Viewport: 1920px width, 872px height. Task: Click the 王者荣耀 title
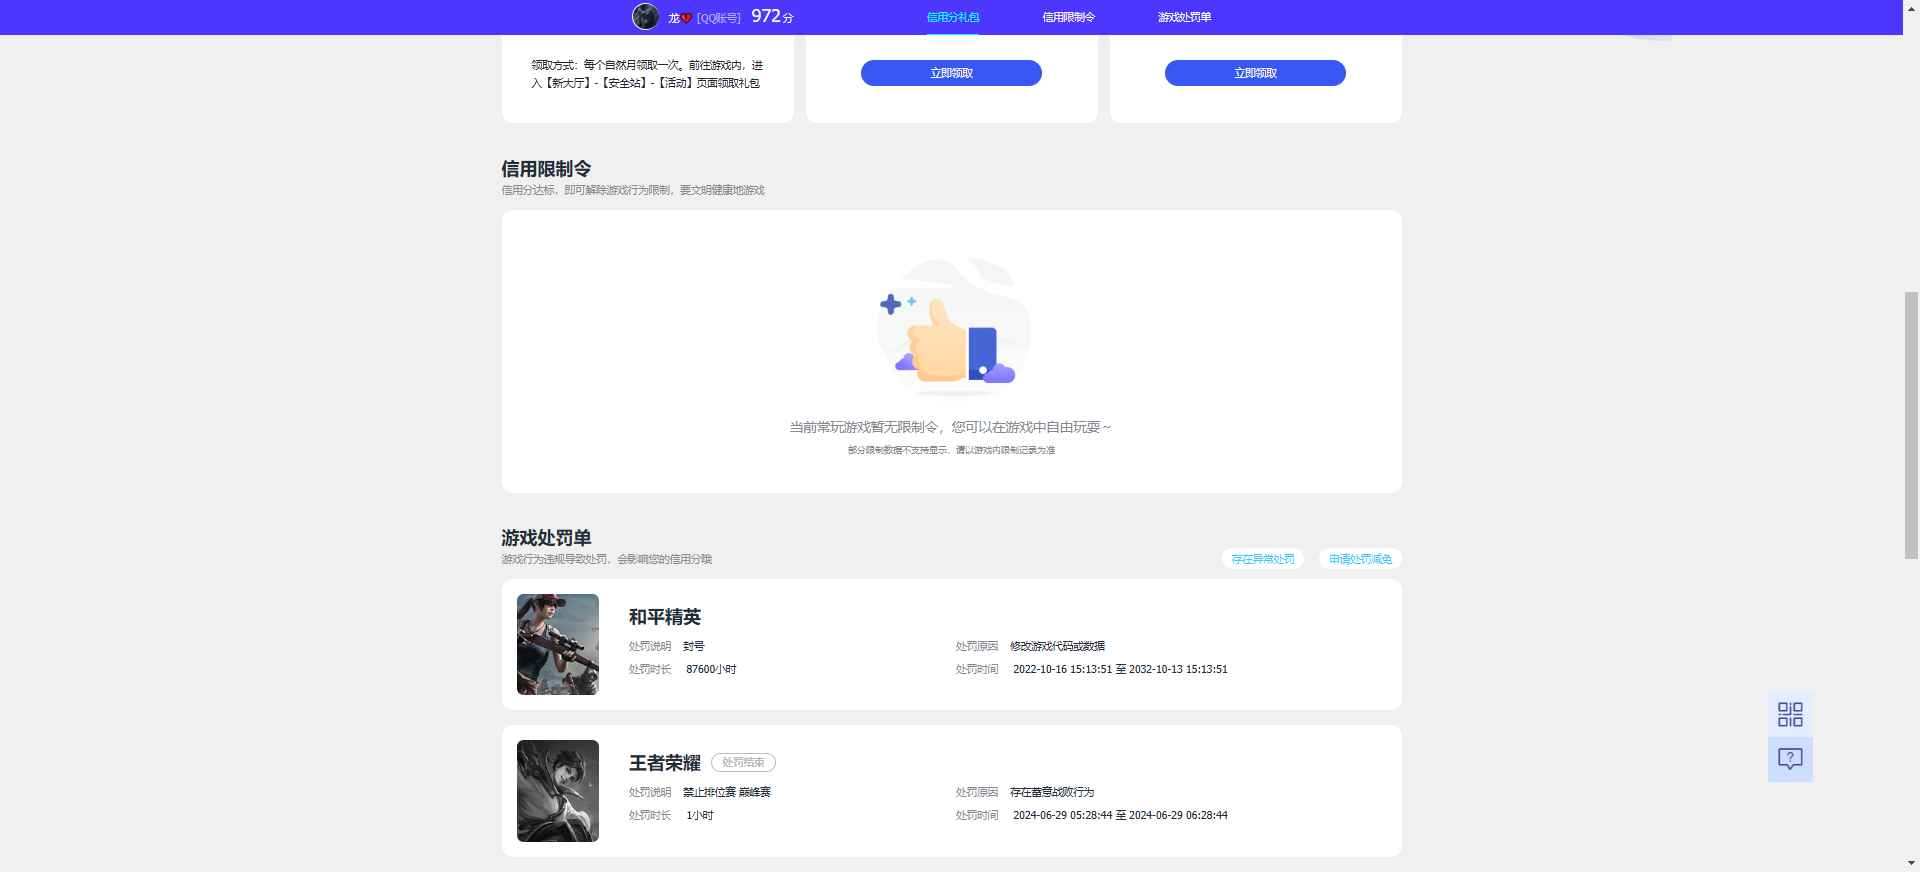(x=665, y=763)
